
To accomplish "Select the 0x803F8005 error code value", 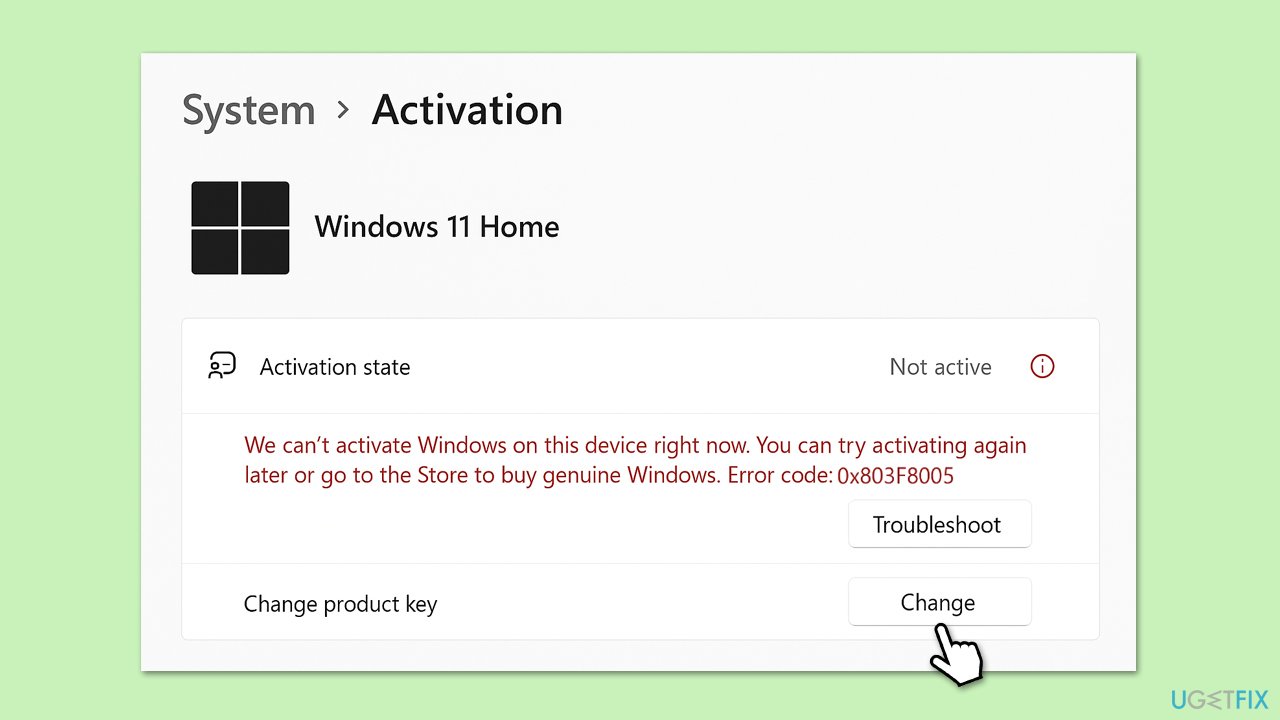I will click(x=895, y=476).
